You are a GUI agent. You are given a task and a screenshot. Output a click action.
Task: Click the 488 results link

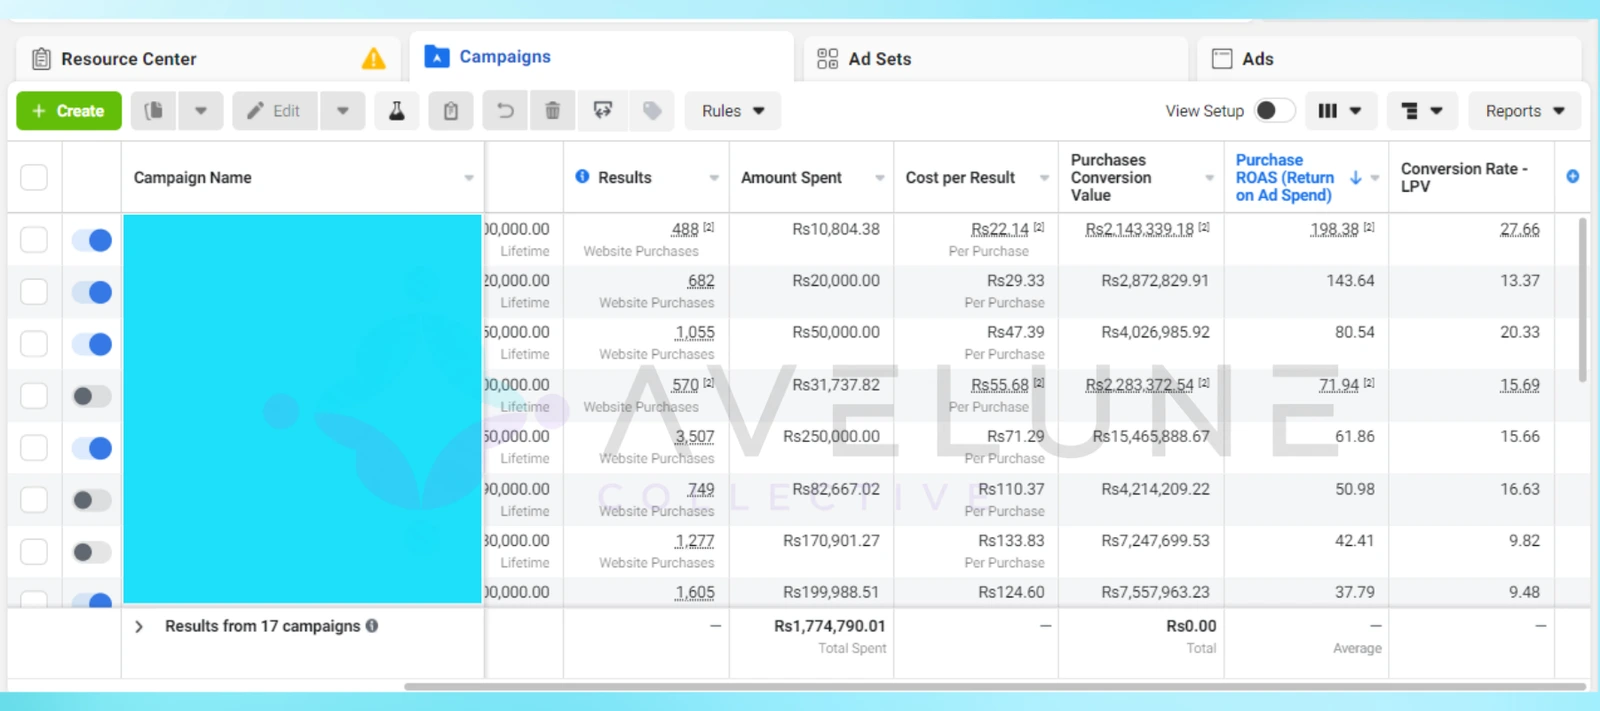(x=685, y=229)
